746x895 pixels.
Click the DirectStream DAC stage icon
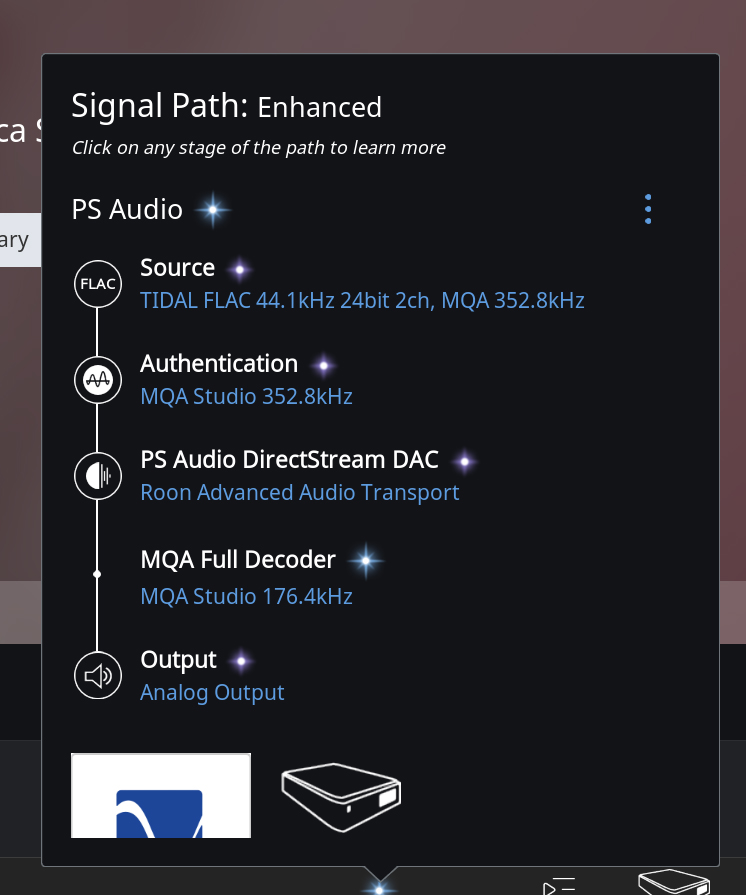pos(97,476)
